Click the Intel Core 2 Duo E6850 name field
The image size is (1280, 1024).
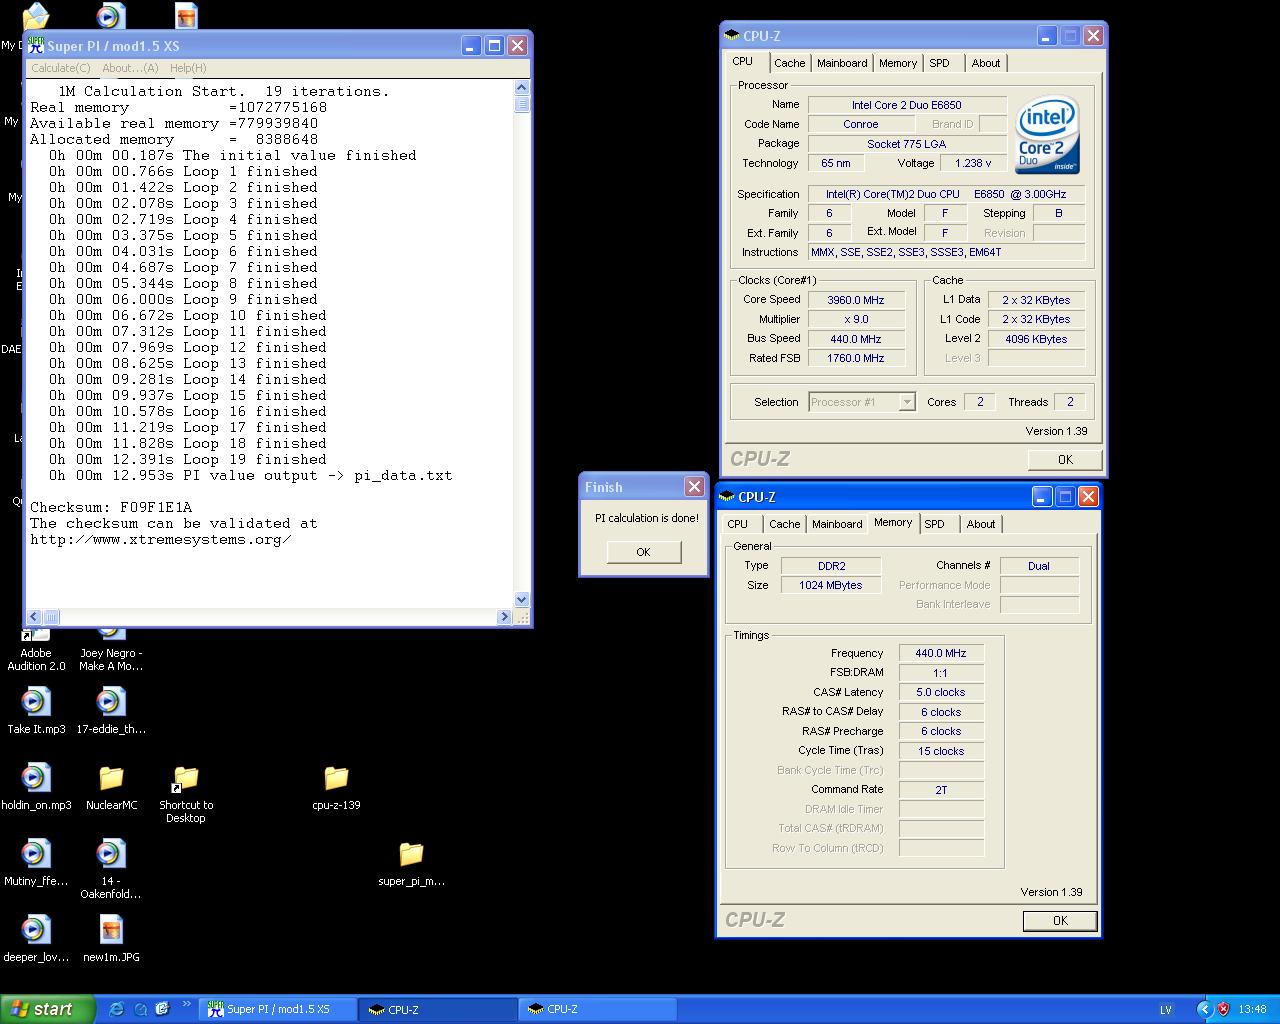pyautogui.click(x=907, y=105)
